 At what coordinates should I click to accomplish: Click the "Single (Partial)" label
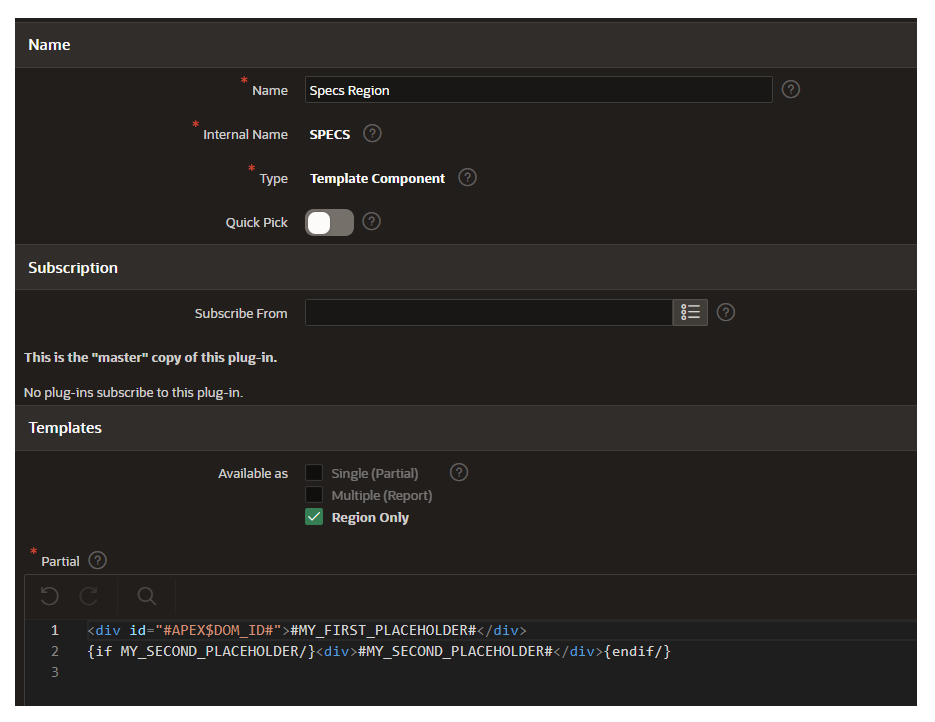(x=374, y=473)
